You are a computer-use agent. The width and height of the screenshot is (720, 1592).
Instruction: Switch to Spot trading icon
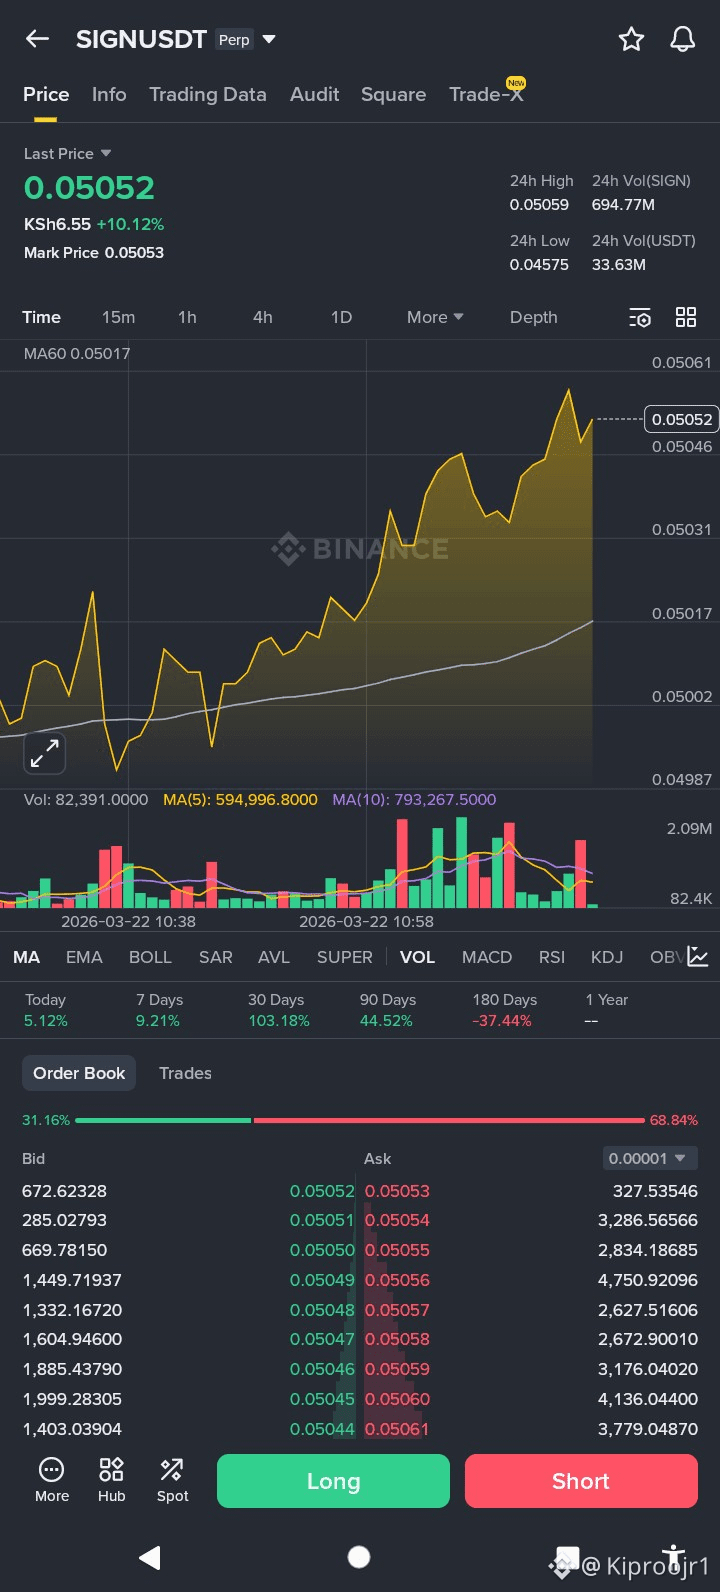[x=172, y=1480]
